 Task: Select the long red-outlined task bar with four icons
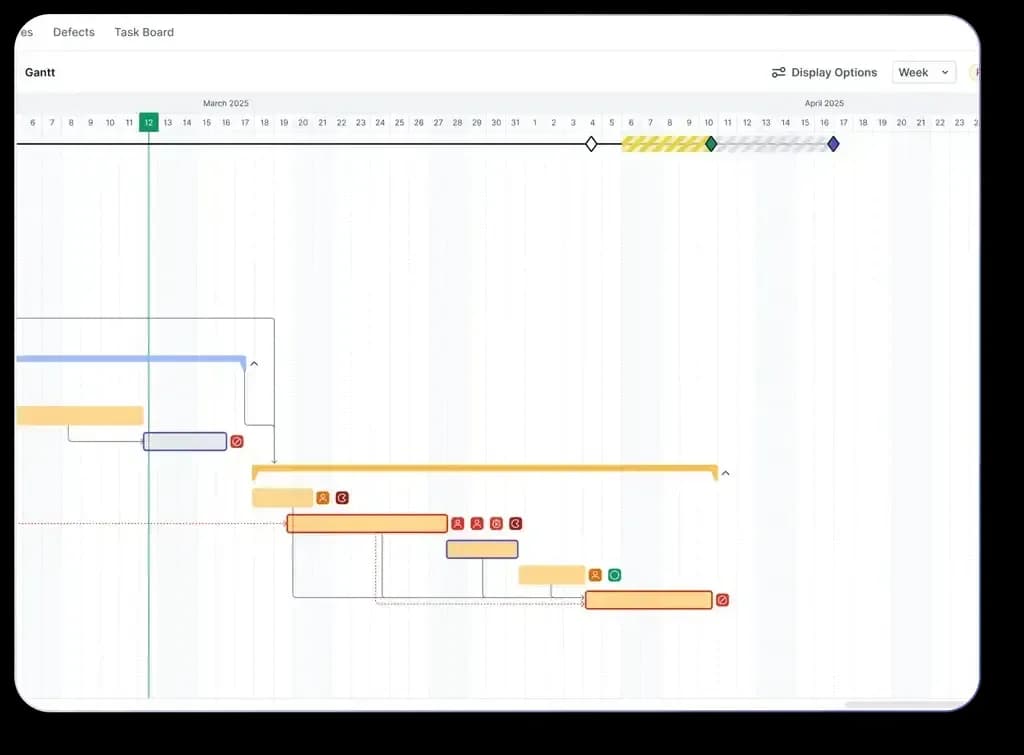pyautogui.click(x=367, y=524)
